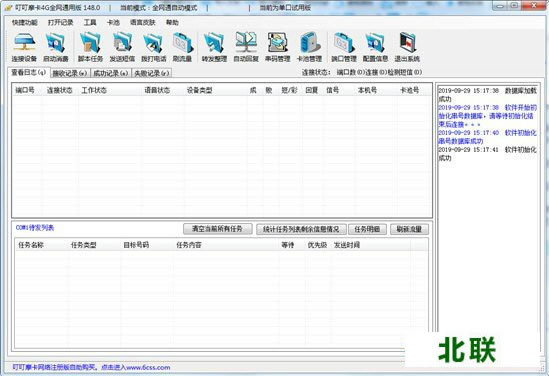Click the 优先级 column header

[317, 245]
